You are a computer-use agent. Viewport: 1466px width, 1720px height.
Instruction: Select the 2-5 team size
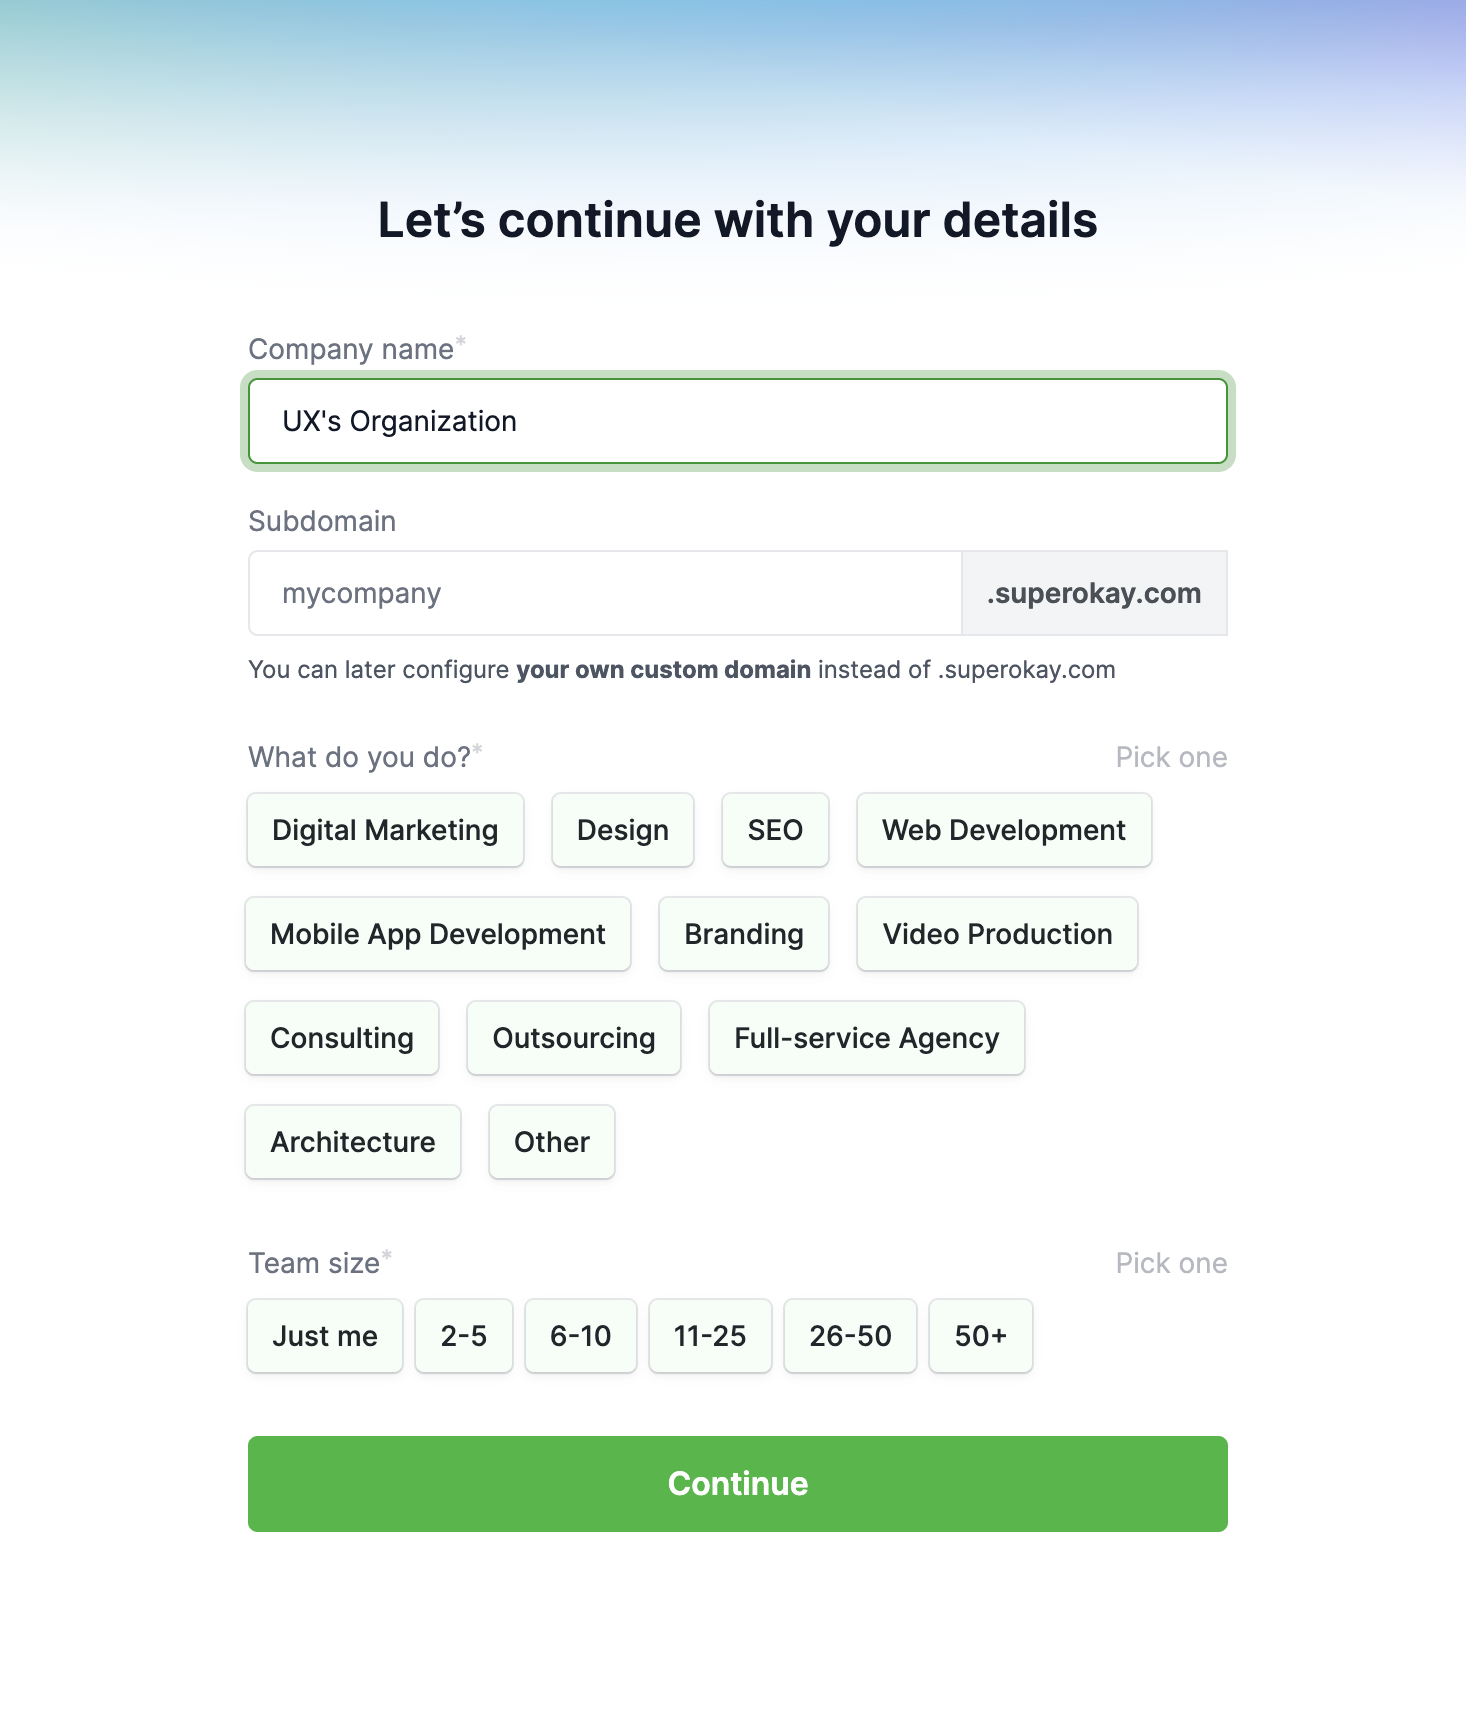click(x=463, y=1336)
